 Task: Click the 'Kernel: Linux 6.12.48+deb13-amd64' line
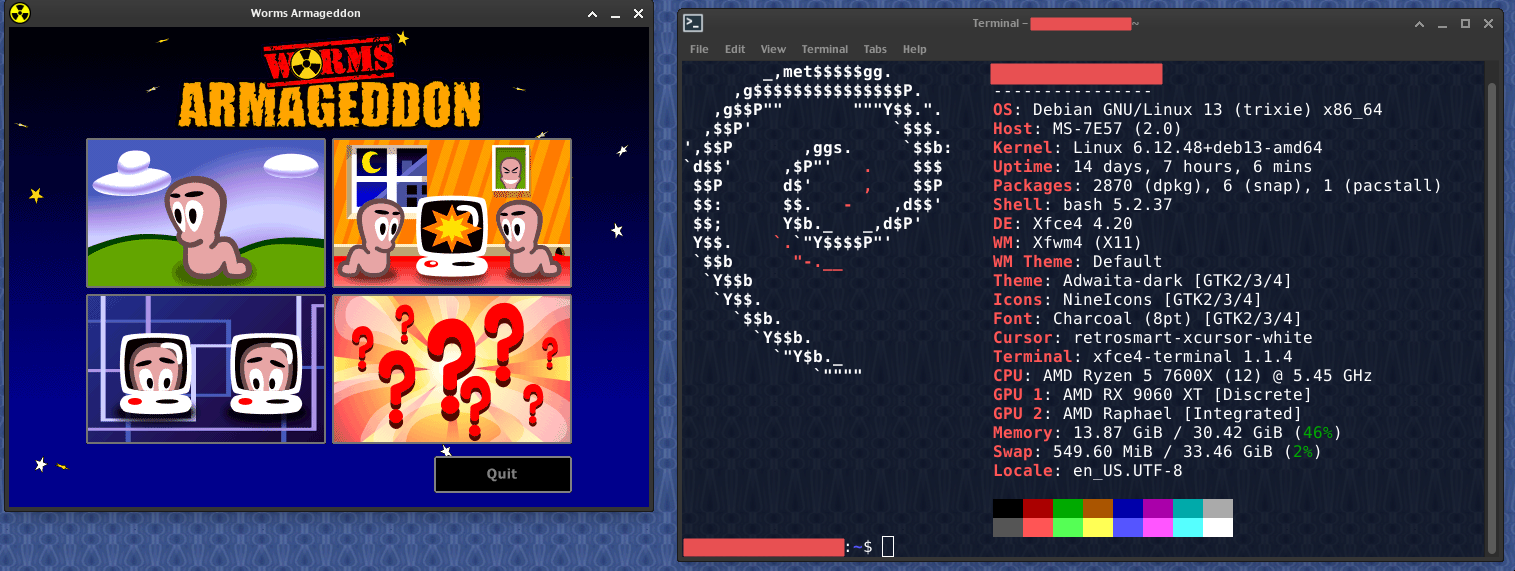[x=1157, y=148]
